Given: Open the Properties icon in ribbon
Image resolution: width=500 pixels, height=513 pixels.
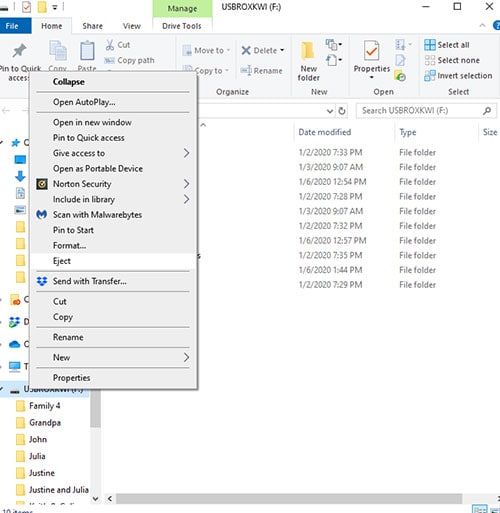Looking at the screenshot, I should (371, 51).
